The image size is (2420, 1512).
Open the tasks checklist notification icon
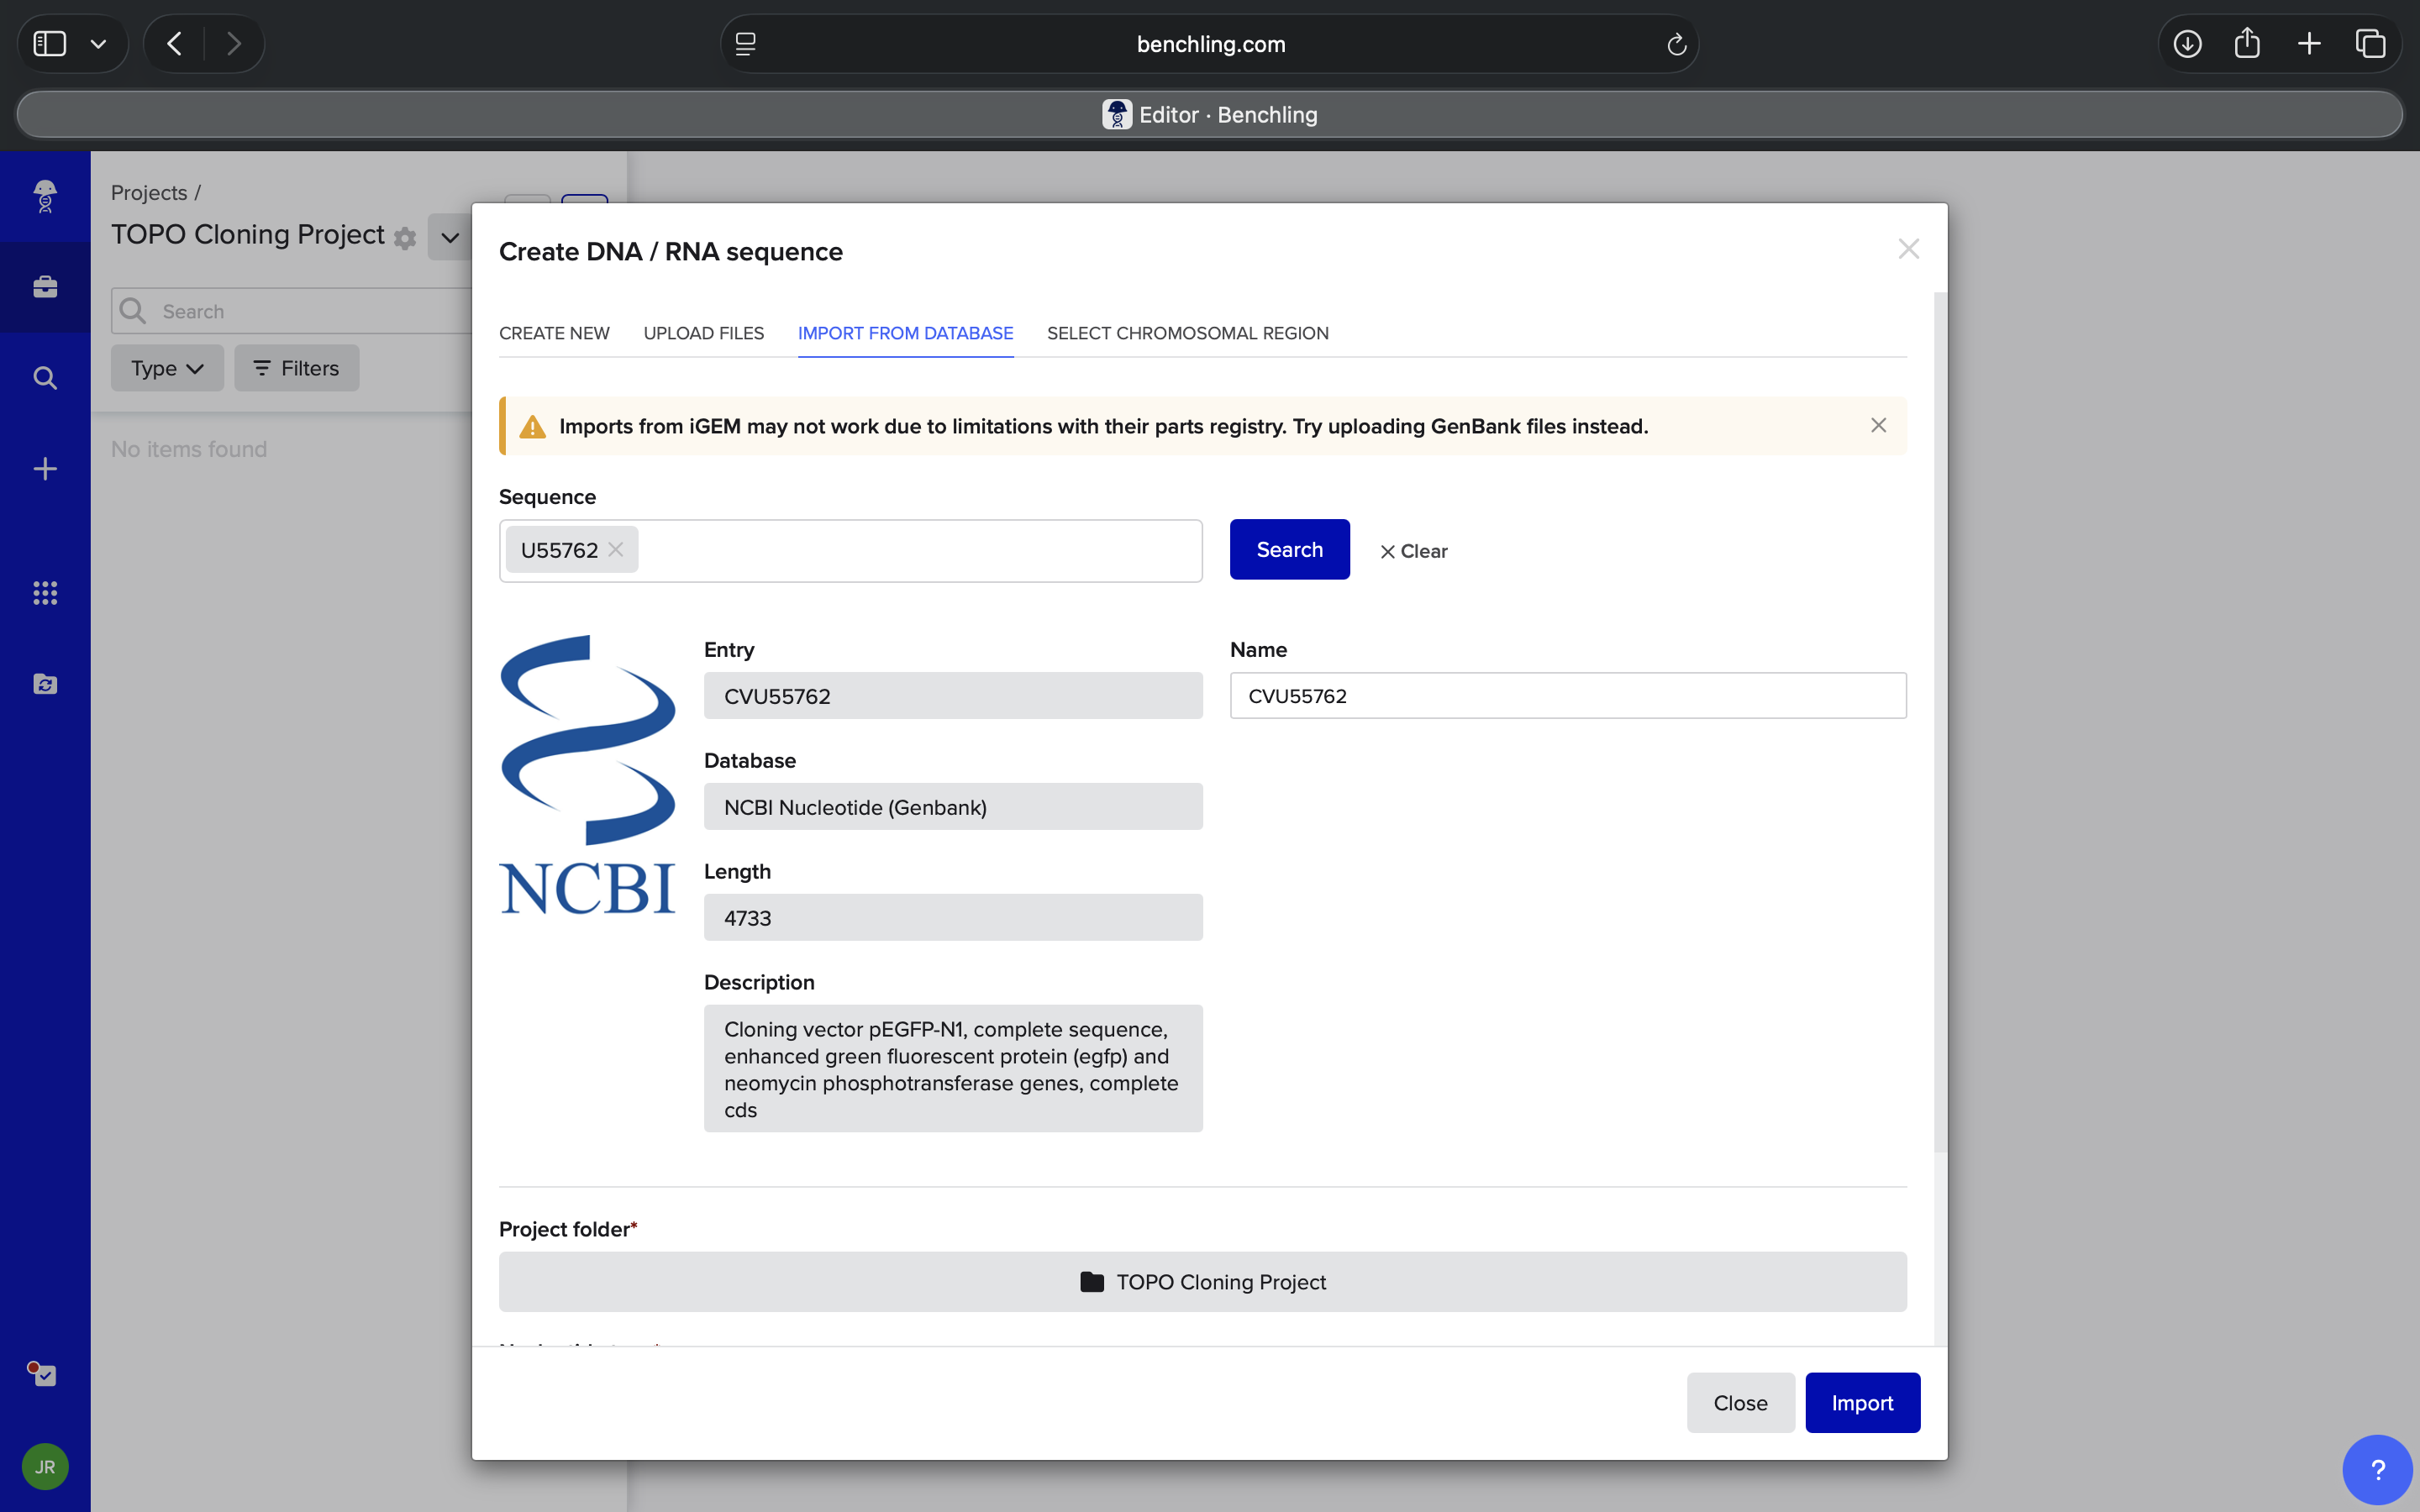pos(42,1374)
